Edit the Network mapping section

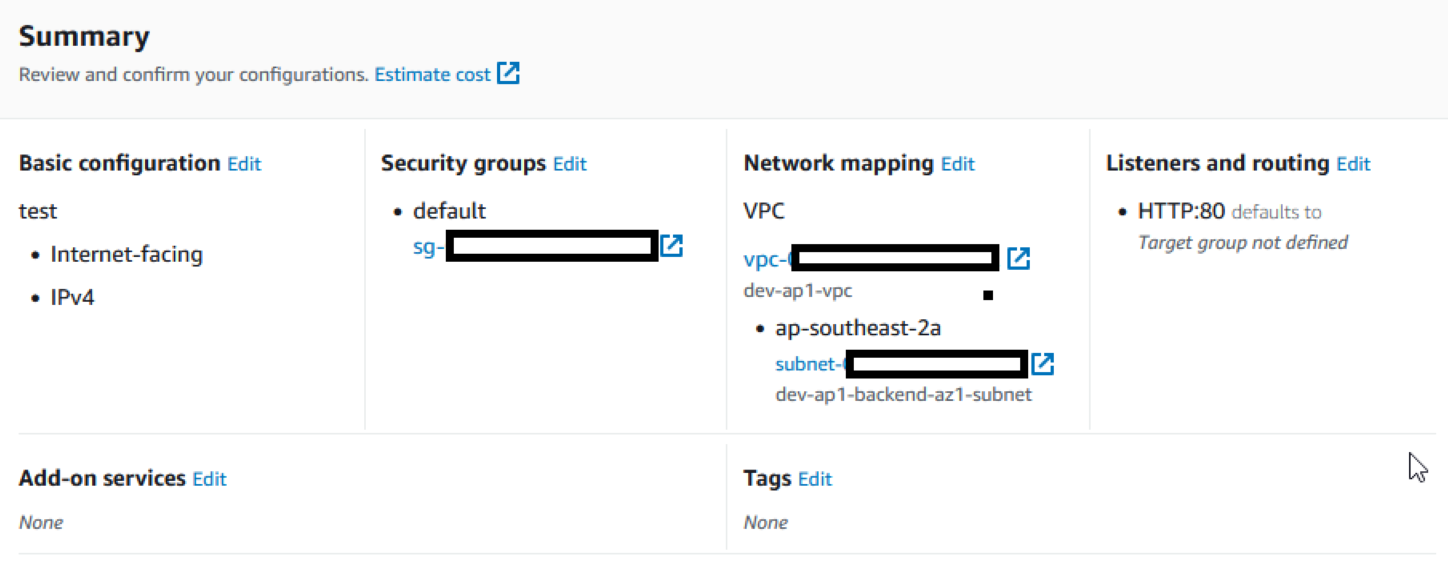click(957, 164)
